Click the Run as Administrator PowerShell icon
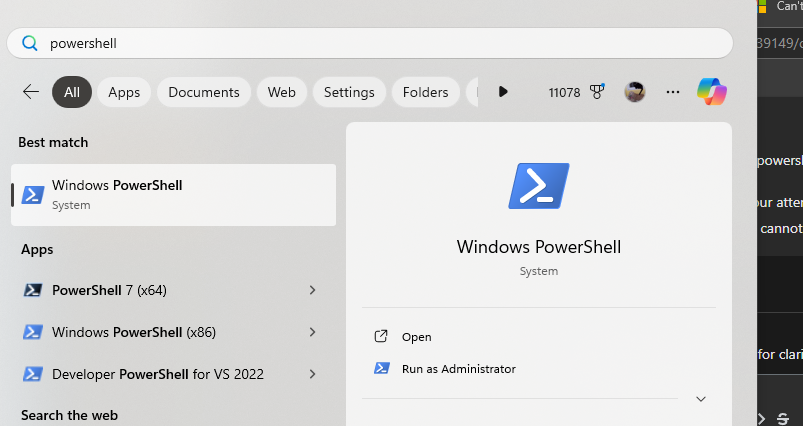This screenshot has width=803, height=426. pyautogui.click(x=382, y=368)
